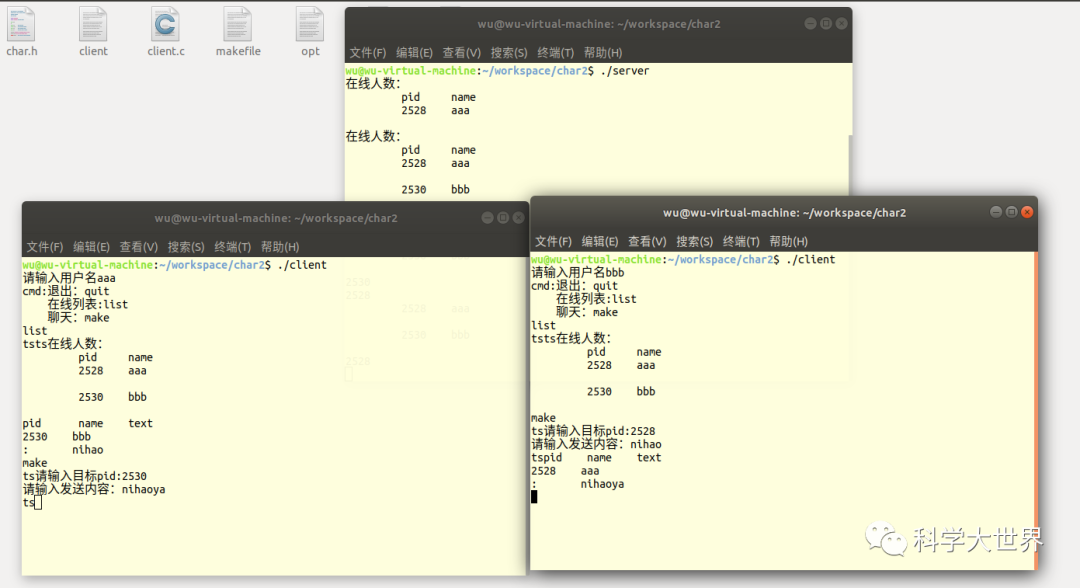Image resolution: width=1080 pixels, height=588 pixels.
Task: Open 查看(V) menu in aaa client terminal
Action: 138,246
